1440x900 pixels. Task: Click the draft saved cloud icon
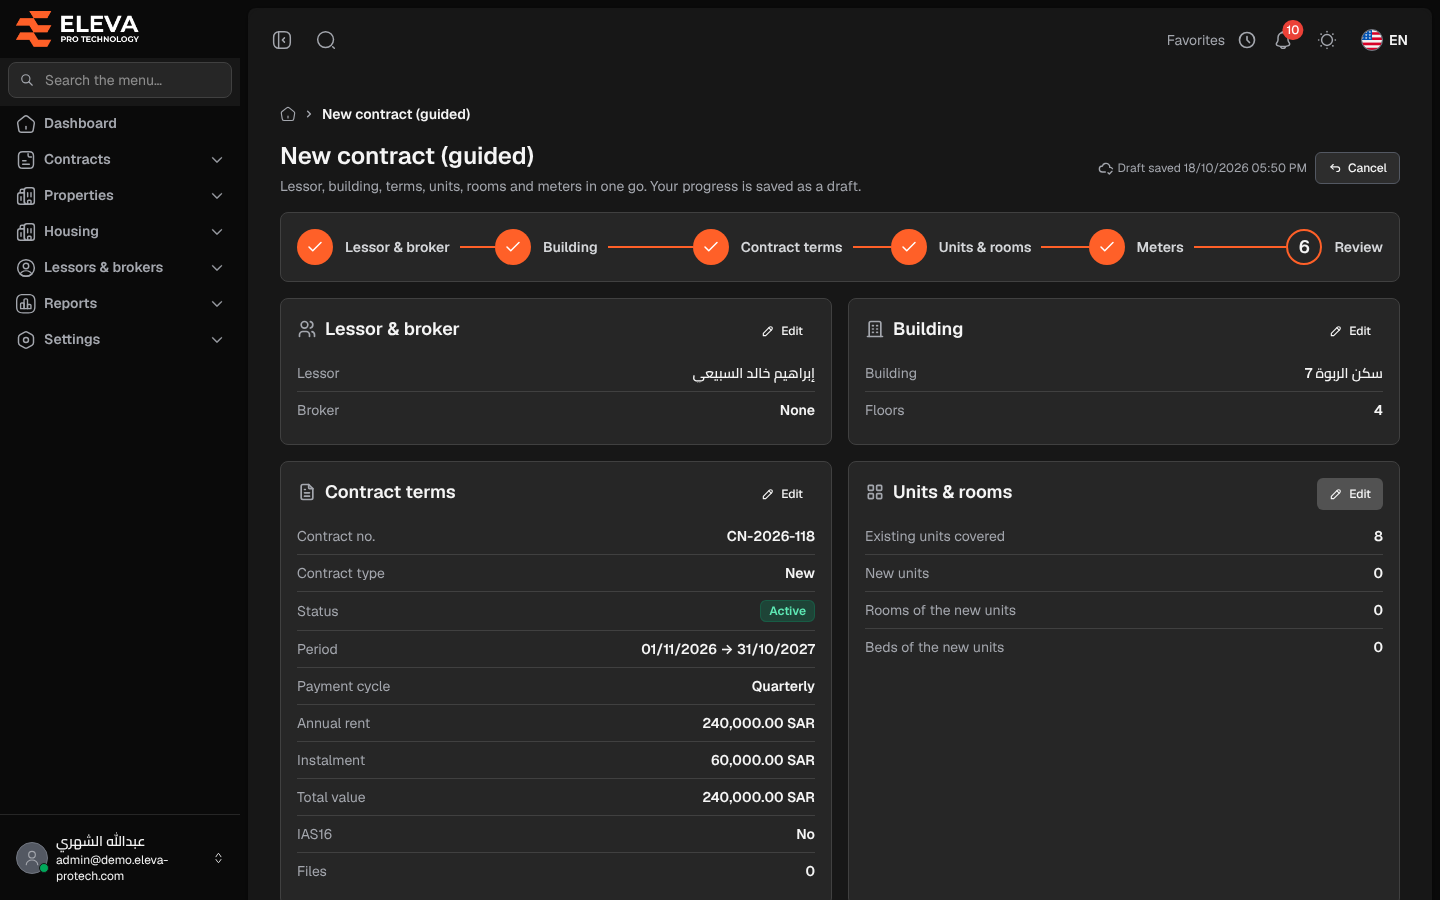[1106, 168]
